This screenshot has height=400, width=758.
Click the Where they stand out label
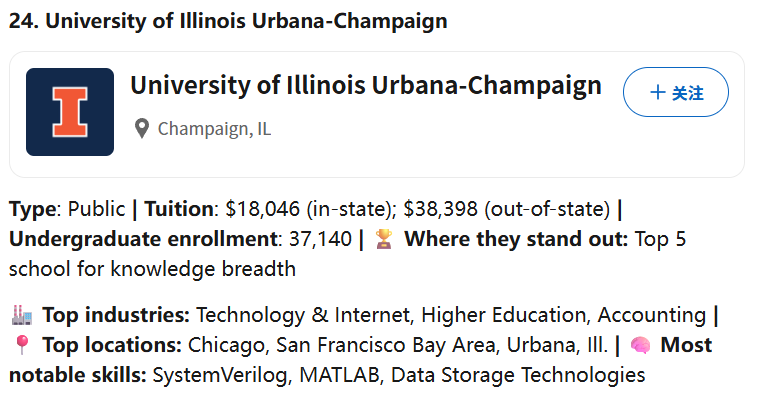[516, 239]
